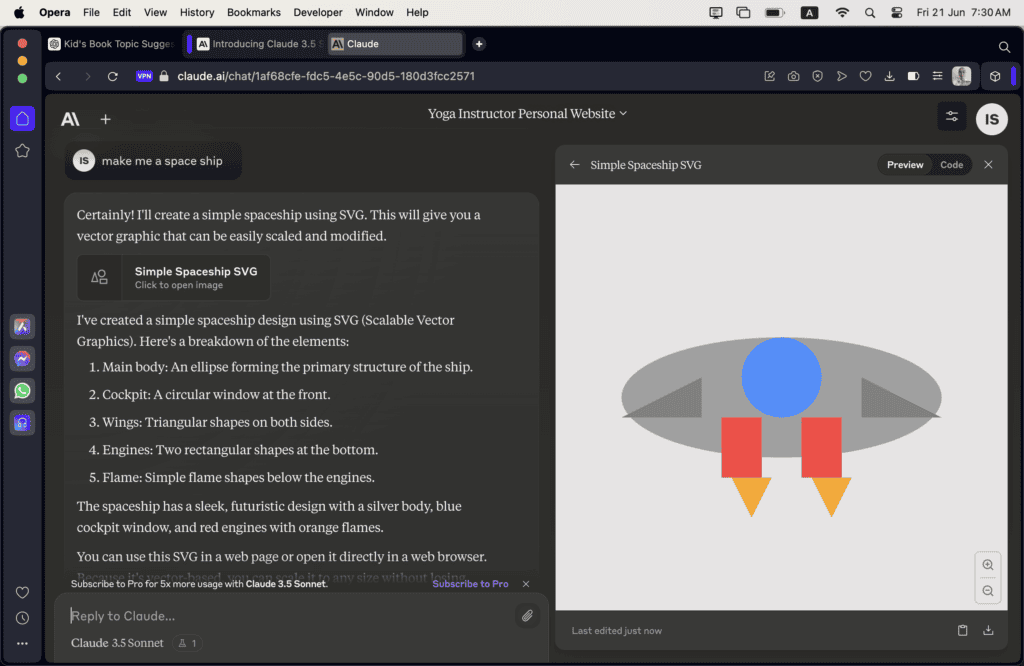Toggle the battery saver toolbar icon
The image size is (1024, 666).
[913, 76]
